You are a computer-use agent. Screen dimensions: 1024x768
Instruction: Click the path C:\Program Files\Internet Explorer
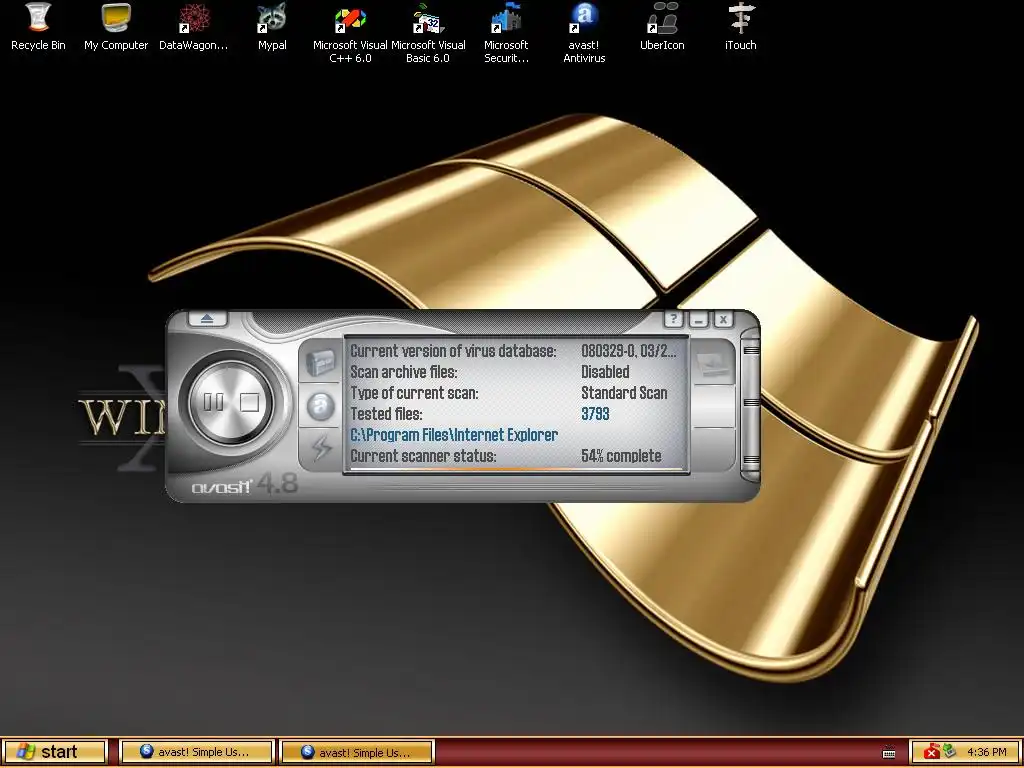pyautogui.click(x=454, y=435)
